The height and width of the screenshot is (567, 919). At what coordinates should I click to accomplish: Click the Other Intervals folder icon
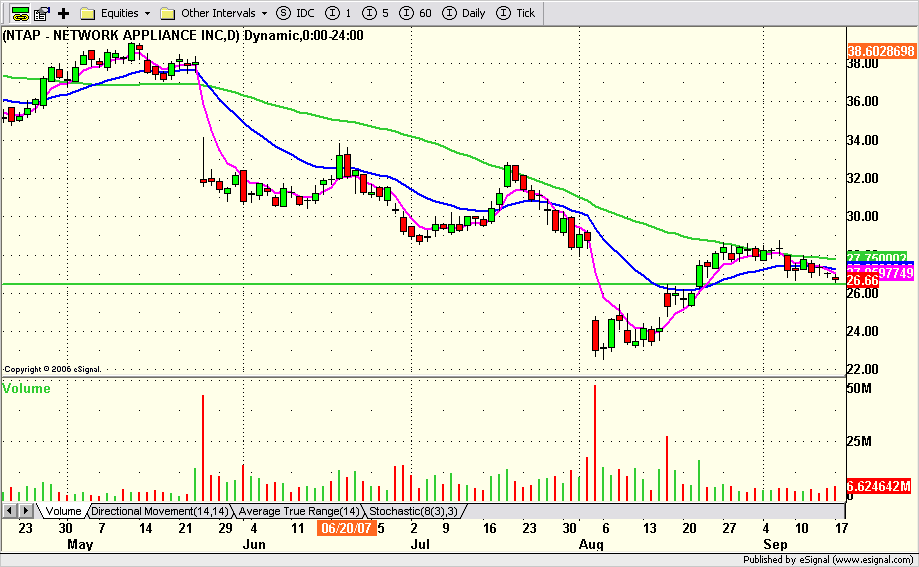tap(168, 13)
